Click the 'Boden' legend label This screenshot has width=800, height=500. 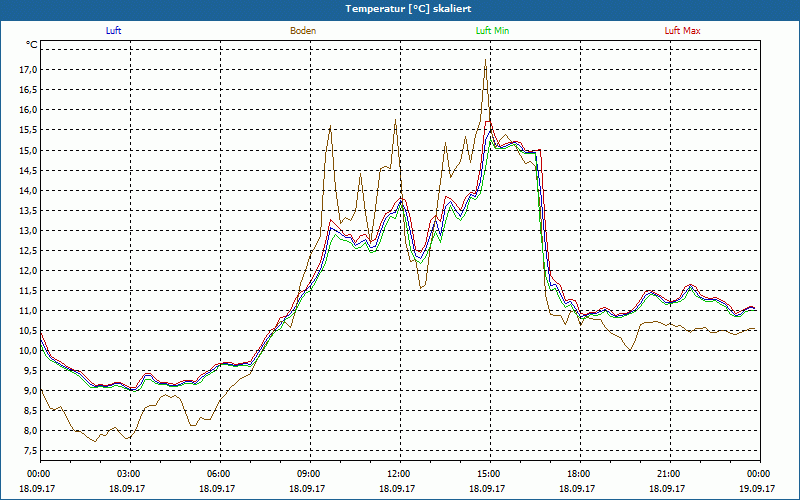coord(303,31)
